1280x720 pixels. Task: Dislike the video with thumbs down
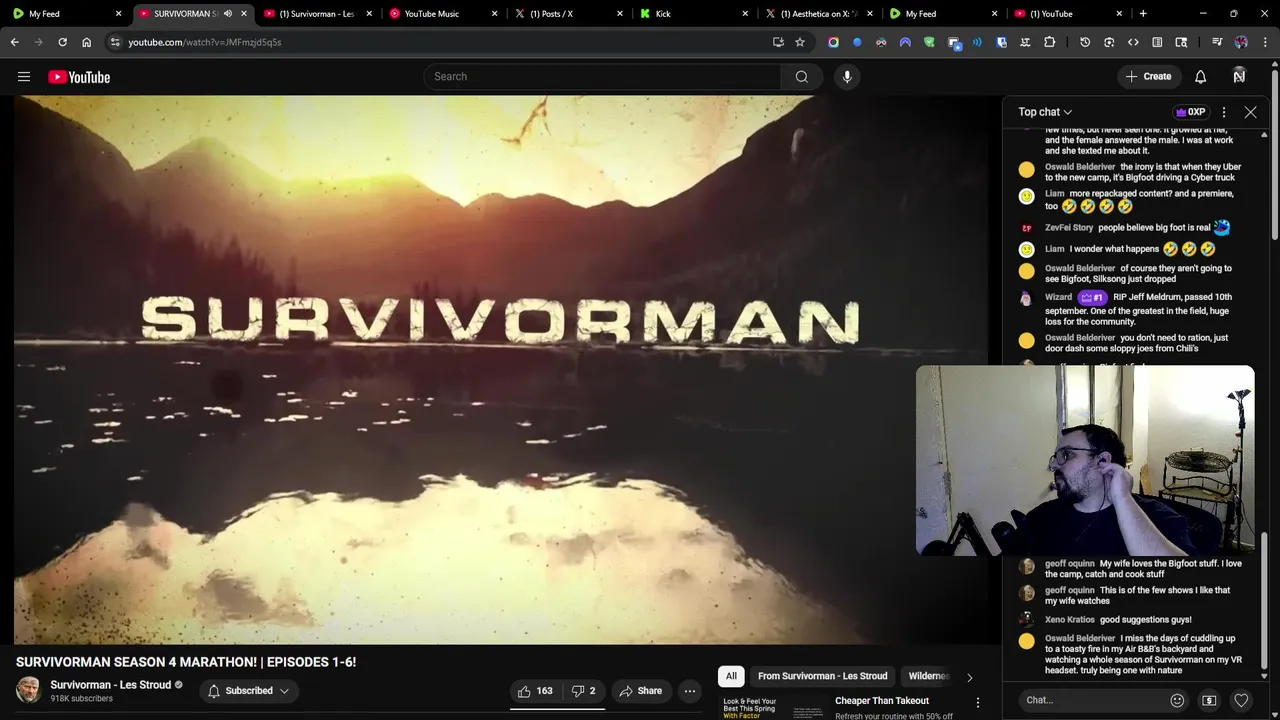[584, 691]
